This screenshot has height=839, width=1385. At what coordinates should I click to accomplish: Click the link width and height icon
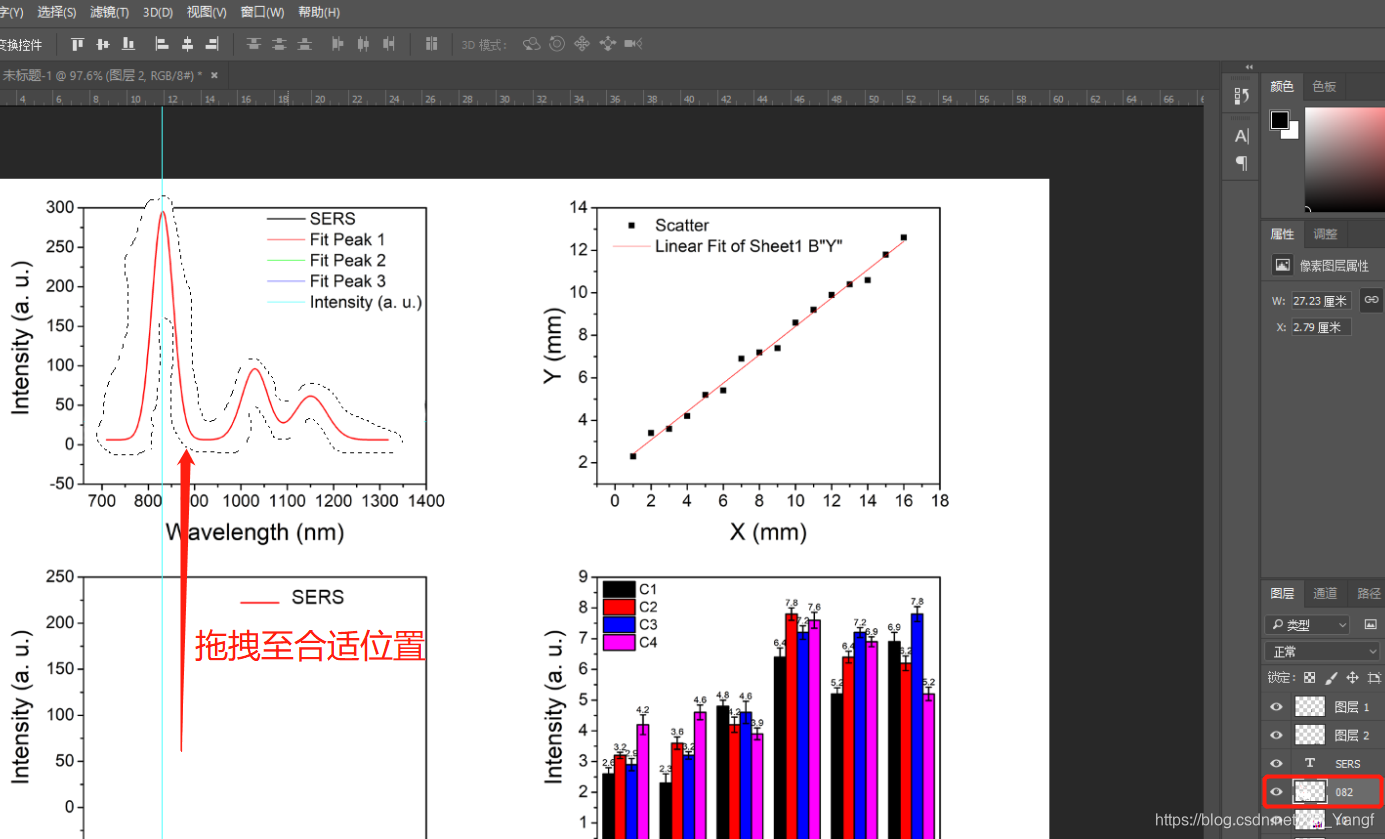(x=1372, y=300)
